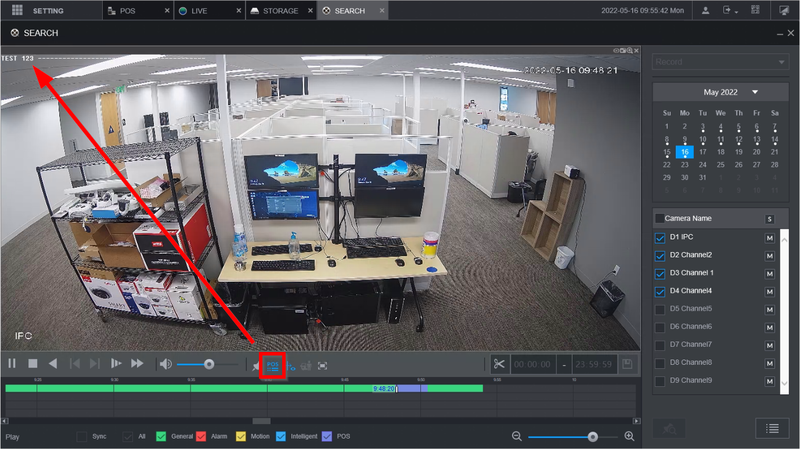Image resolution: width=800 pixels, height=449 pixels.
Task: Step to the previous frame
Action: coord(74,363)
